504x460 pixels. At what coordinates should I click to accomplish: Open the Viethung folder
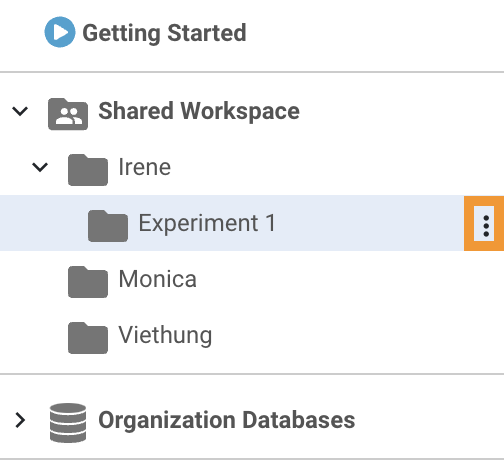click(165, 335)
